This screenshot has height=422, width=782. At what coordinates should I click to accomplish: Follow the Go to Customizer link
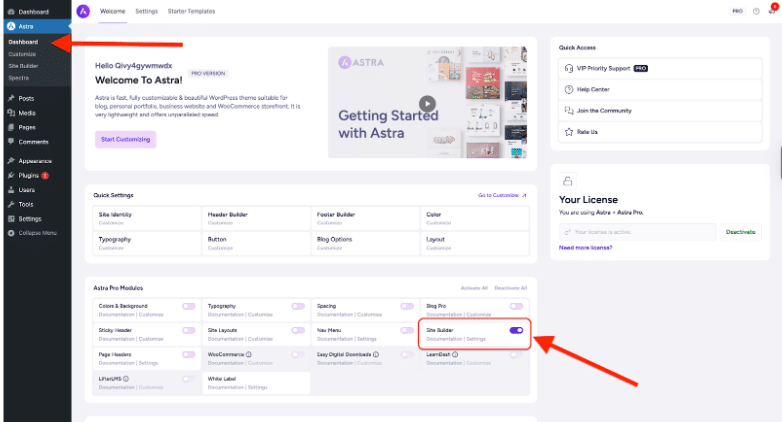[x=502, y=195]
